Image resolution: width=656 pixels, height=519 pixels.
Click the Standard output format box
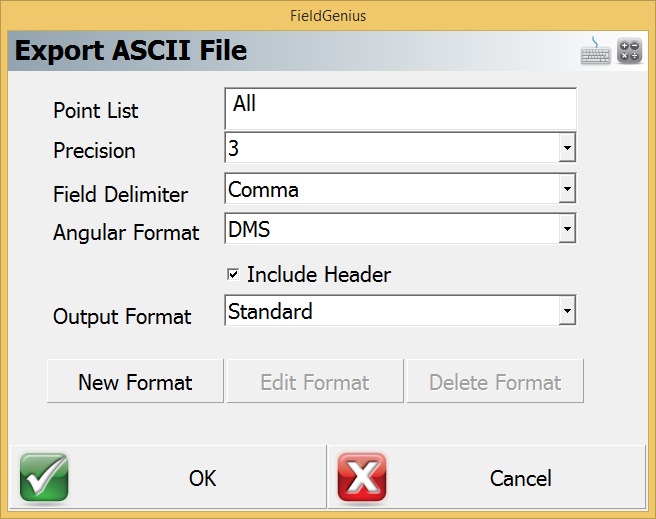click(x=390, y=312)
